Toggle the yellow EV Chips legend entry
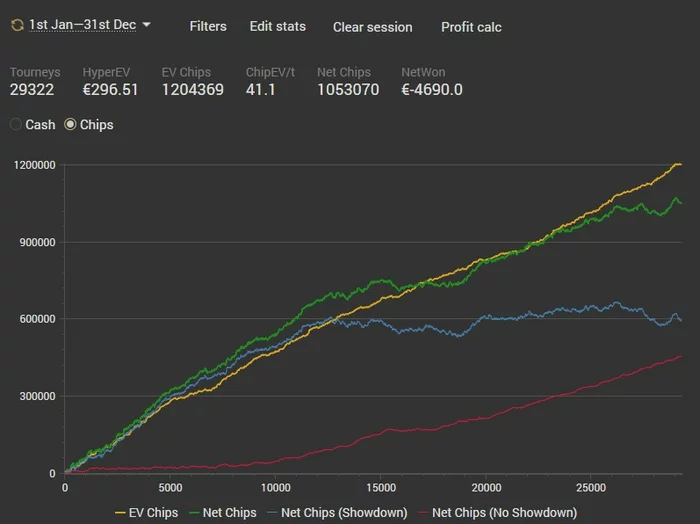Screen dimensions: 700x524 click(x=147, y=512)
